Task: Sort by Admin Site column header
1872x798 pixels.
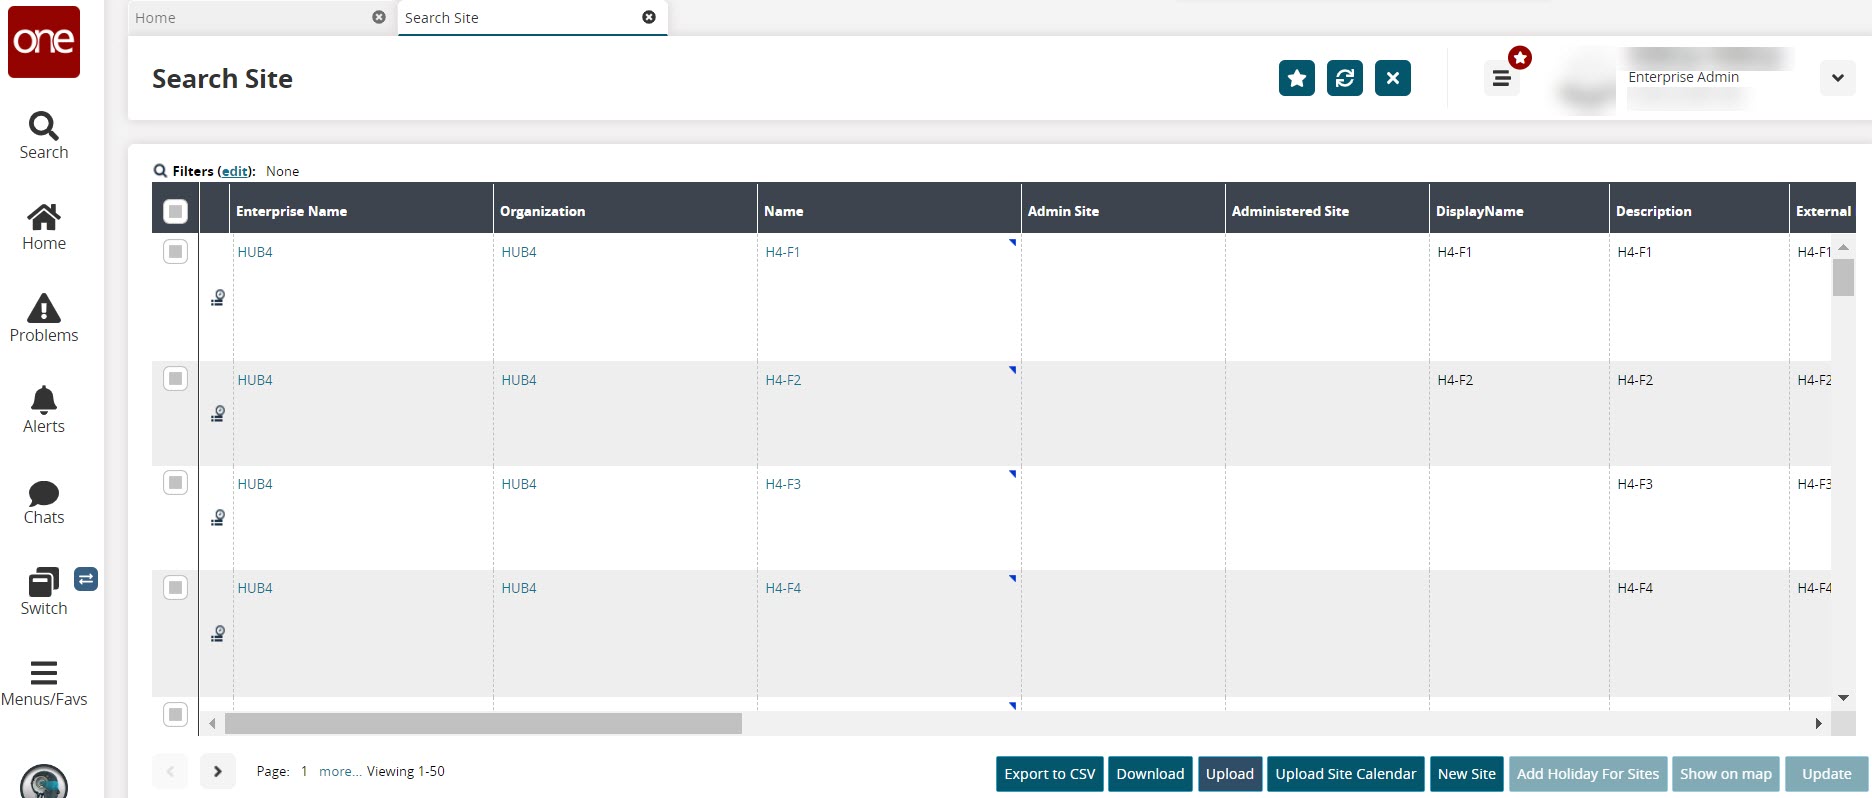Action: point(1123,211)
